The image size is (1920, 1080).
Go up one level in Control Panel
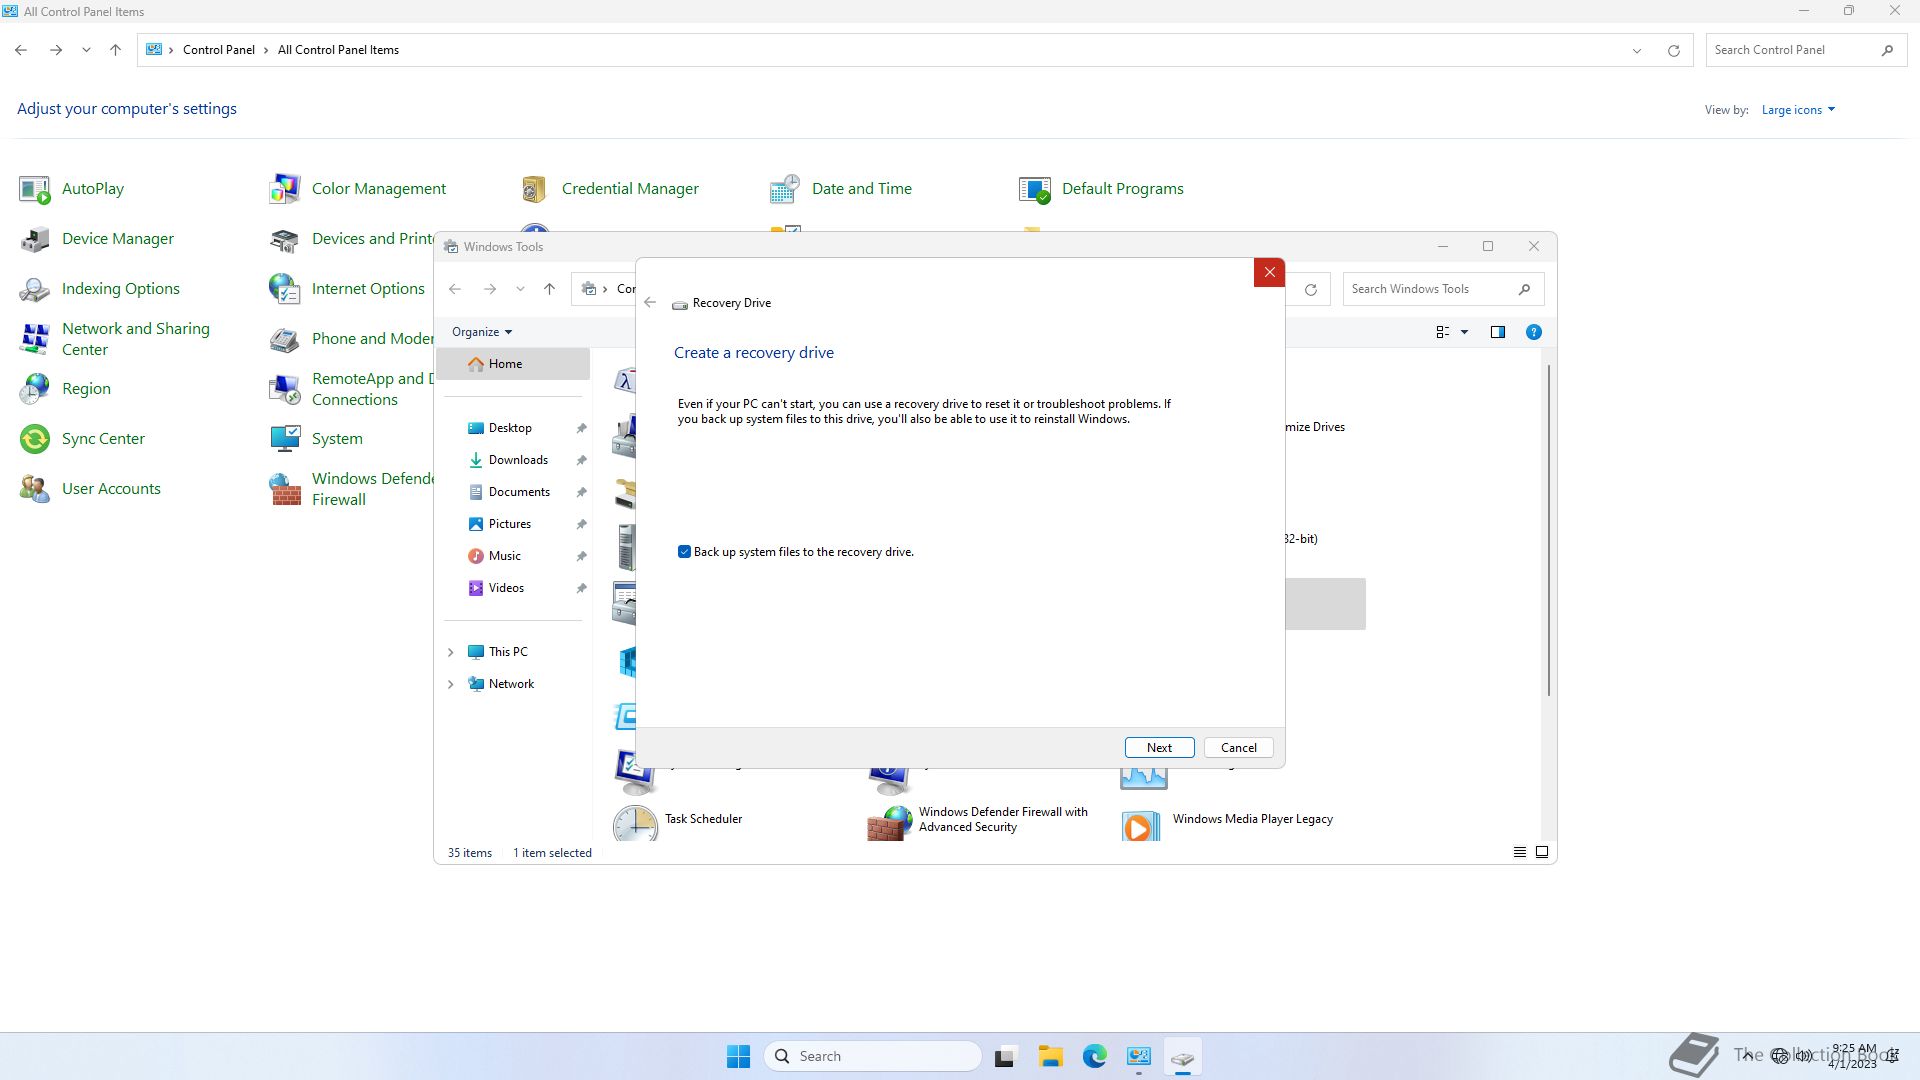click(x=115, y=50)
